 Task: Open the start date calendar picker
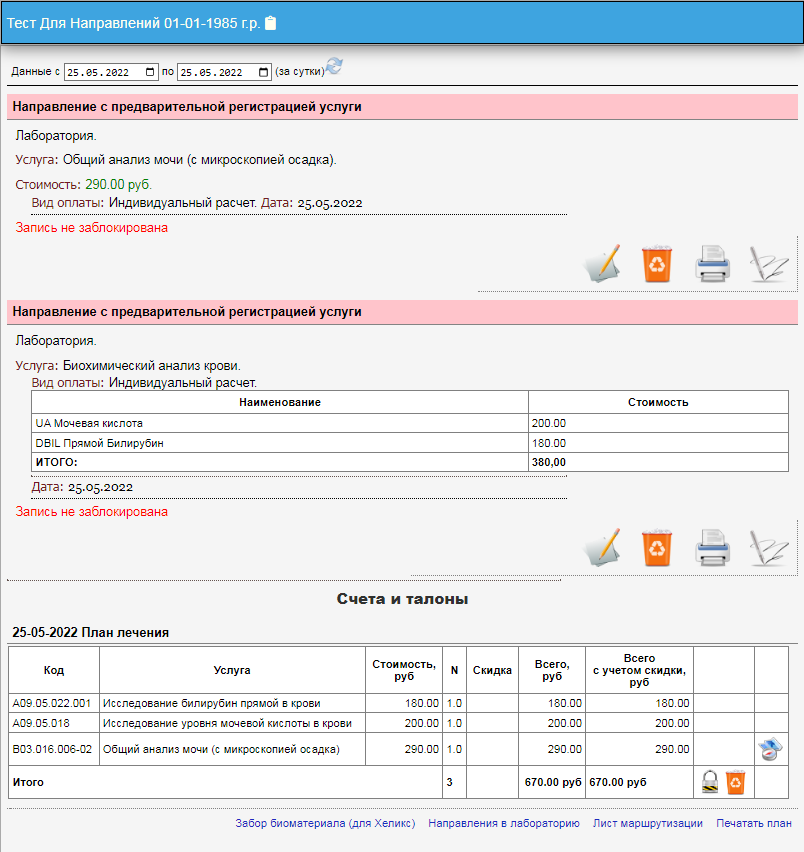(151, 72)
